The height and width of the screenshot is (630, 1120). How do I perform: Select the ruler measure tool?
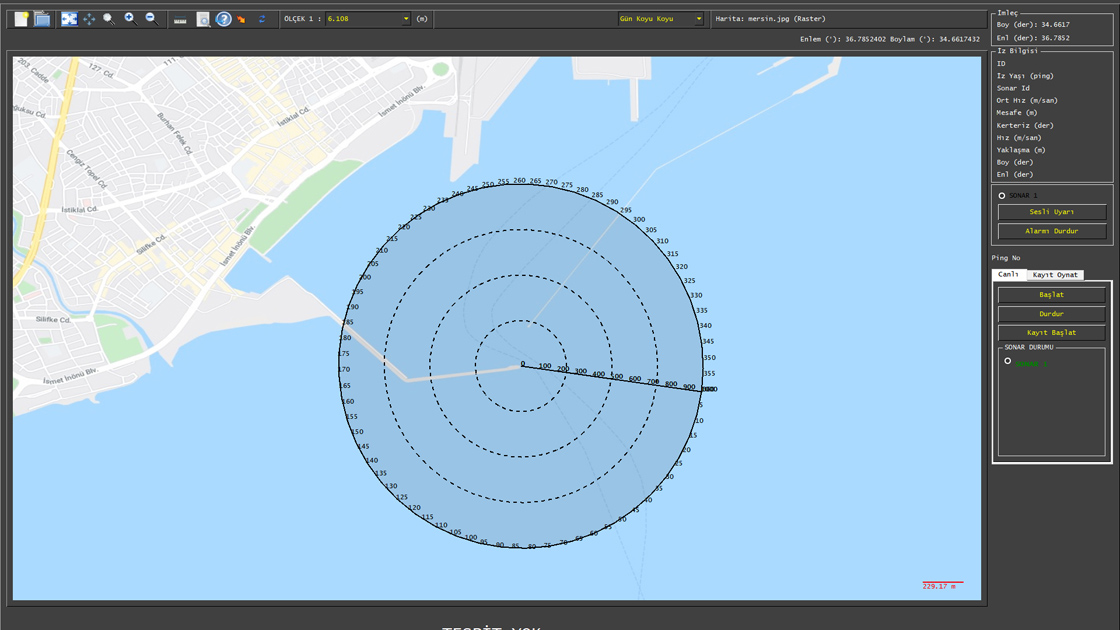pos(180,19)
